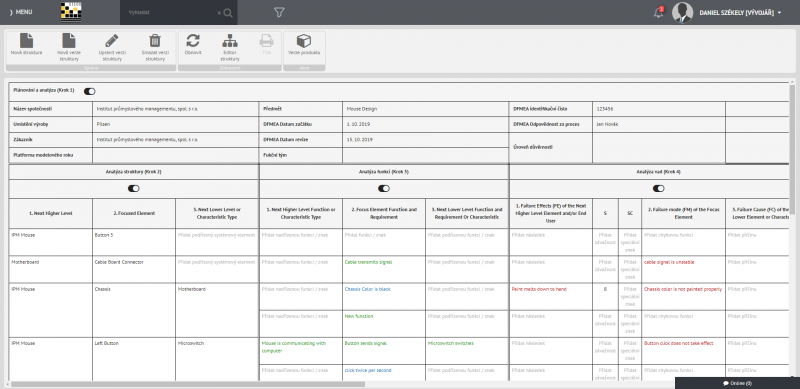Toggle Analýza vad (Krok 4) switch
Viewport: 800px width, 389px height.
[x=659, y=188]
